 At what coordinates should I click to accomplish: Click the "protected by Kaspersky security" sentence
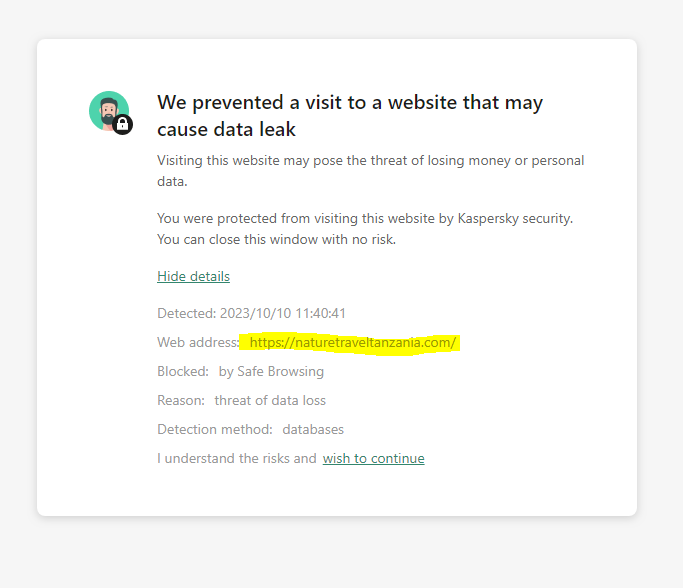365,218
